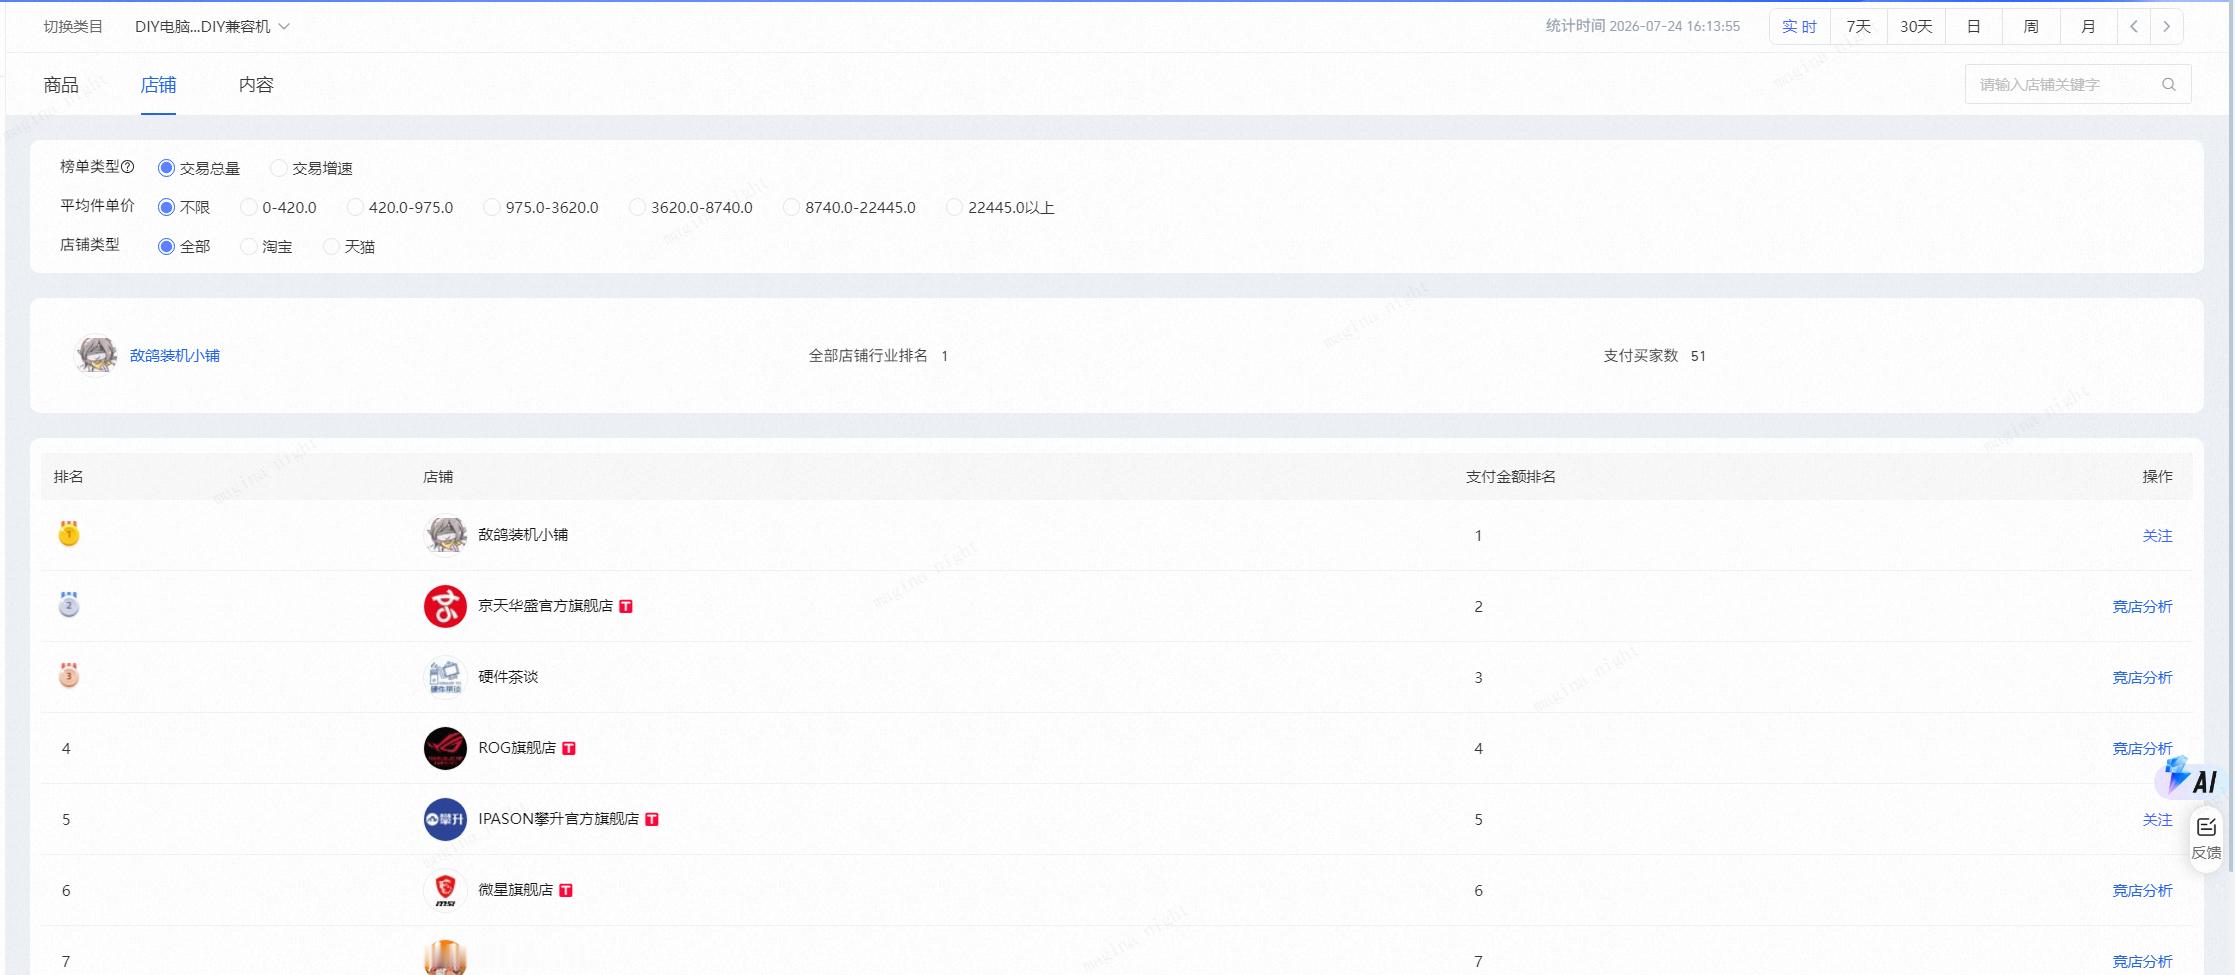Image resolution: width=2235 pixels, height=975 pixels.
Task: Select the 月 time range
Action: 2088,27
